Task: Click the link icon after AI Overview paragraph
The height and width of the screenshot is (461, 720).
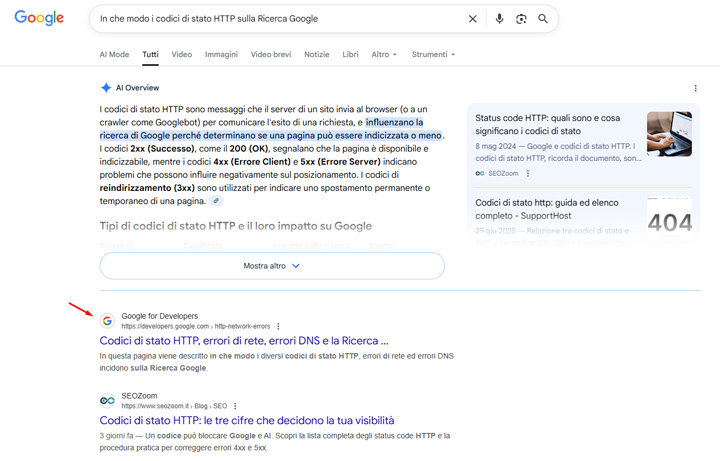Action: [x=217, y=201]
